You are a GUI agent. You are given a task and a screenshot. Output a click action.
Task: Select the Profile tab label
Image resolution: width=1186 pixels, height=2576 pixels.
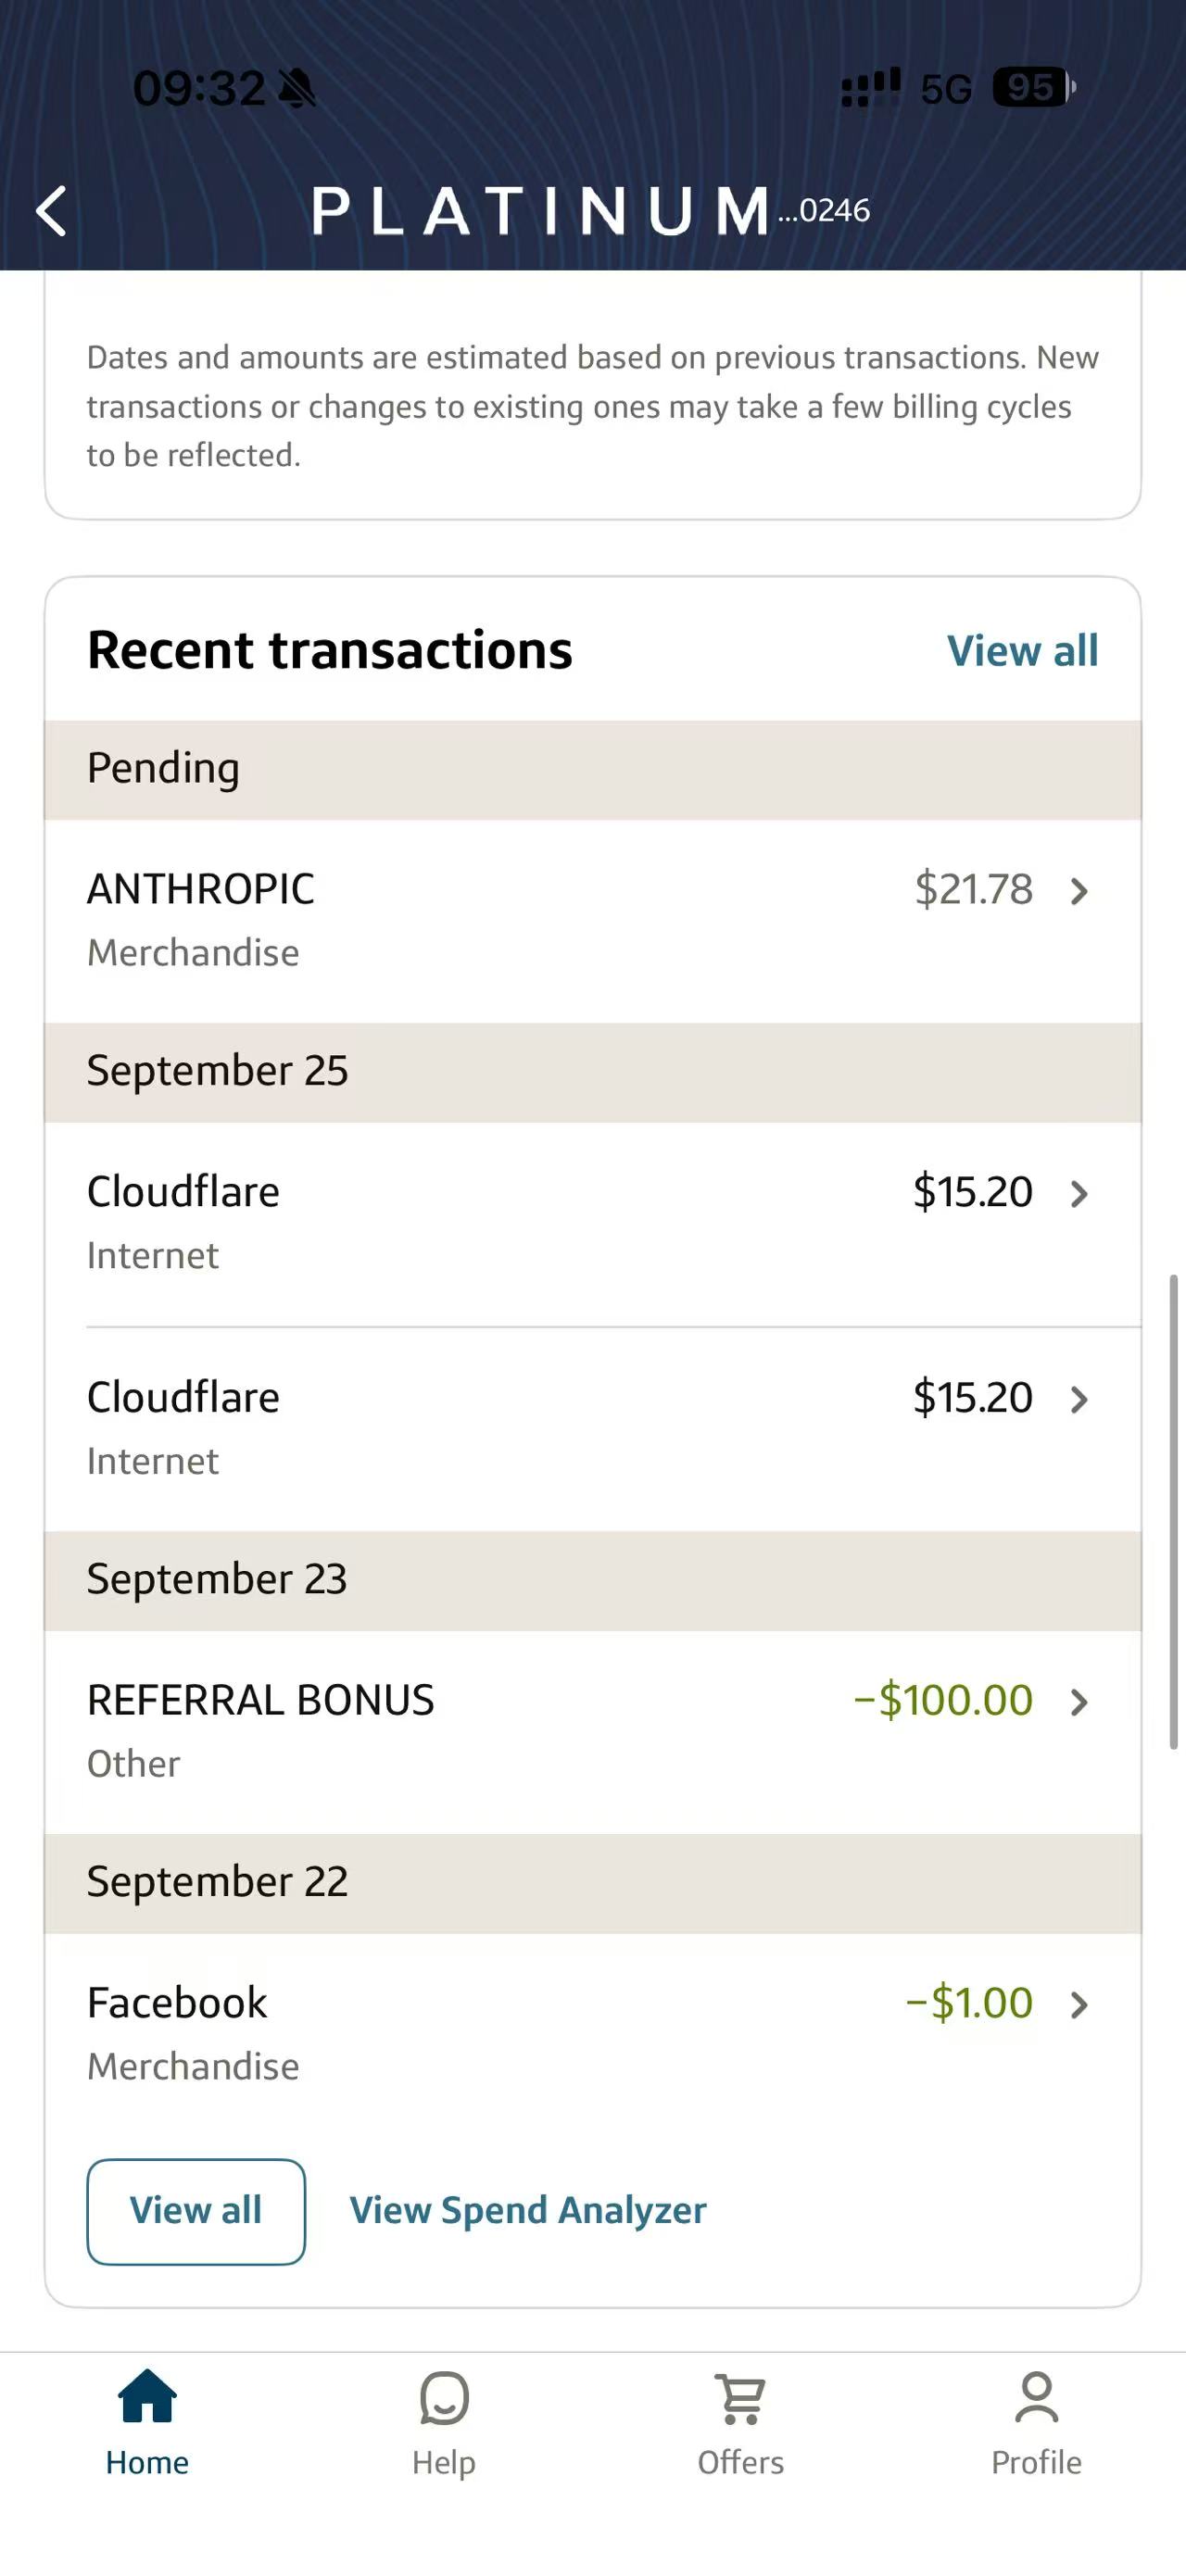pos(1036,2462)
